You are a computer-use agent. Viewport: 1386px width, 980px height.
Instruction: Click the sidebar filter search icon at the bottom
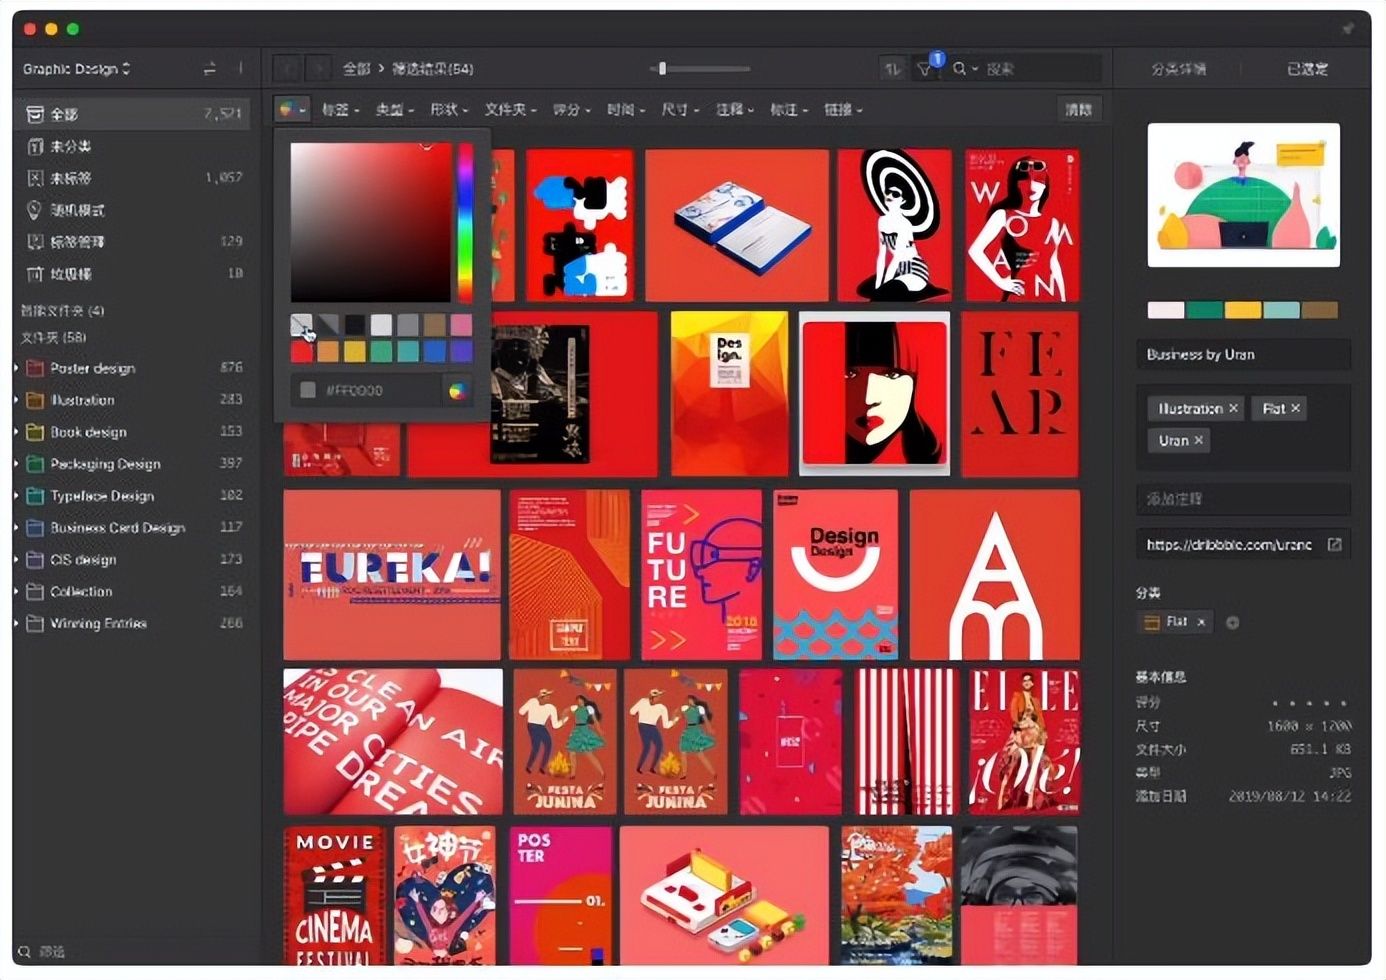(25, 952)
